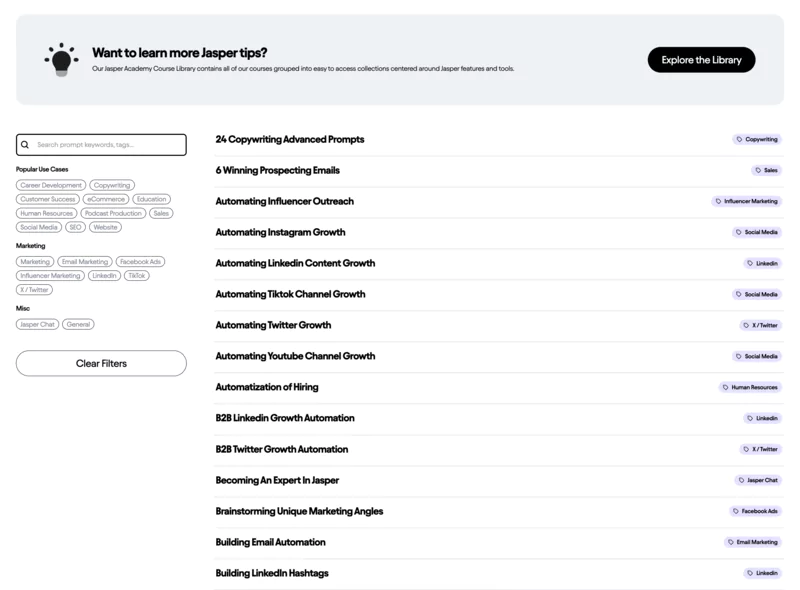Screen dimensions: 800x590
Task: Select the Influencer Marketing filter chip
Action: [x=51, y=276]
